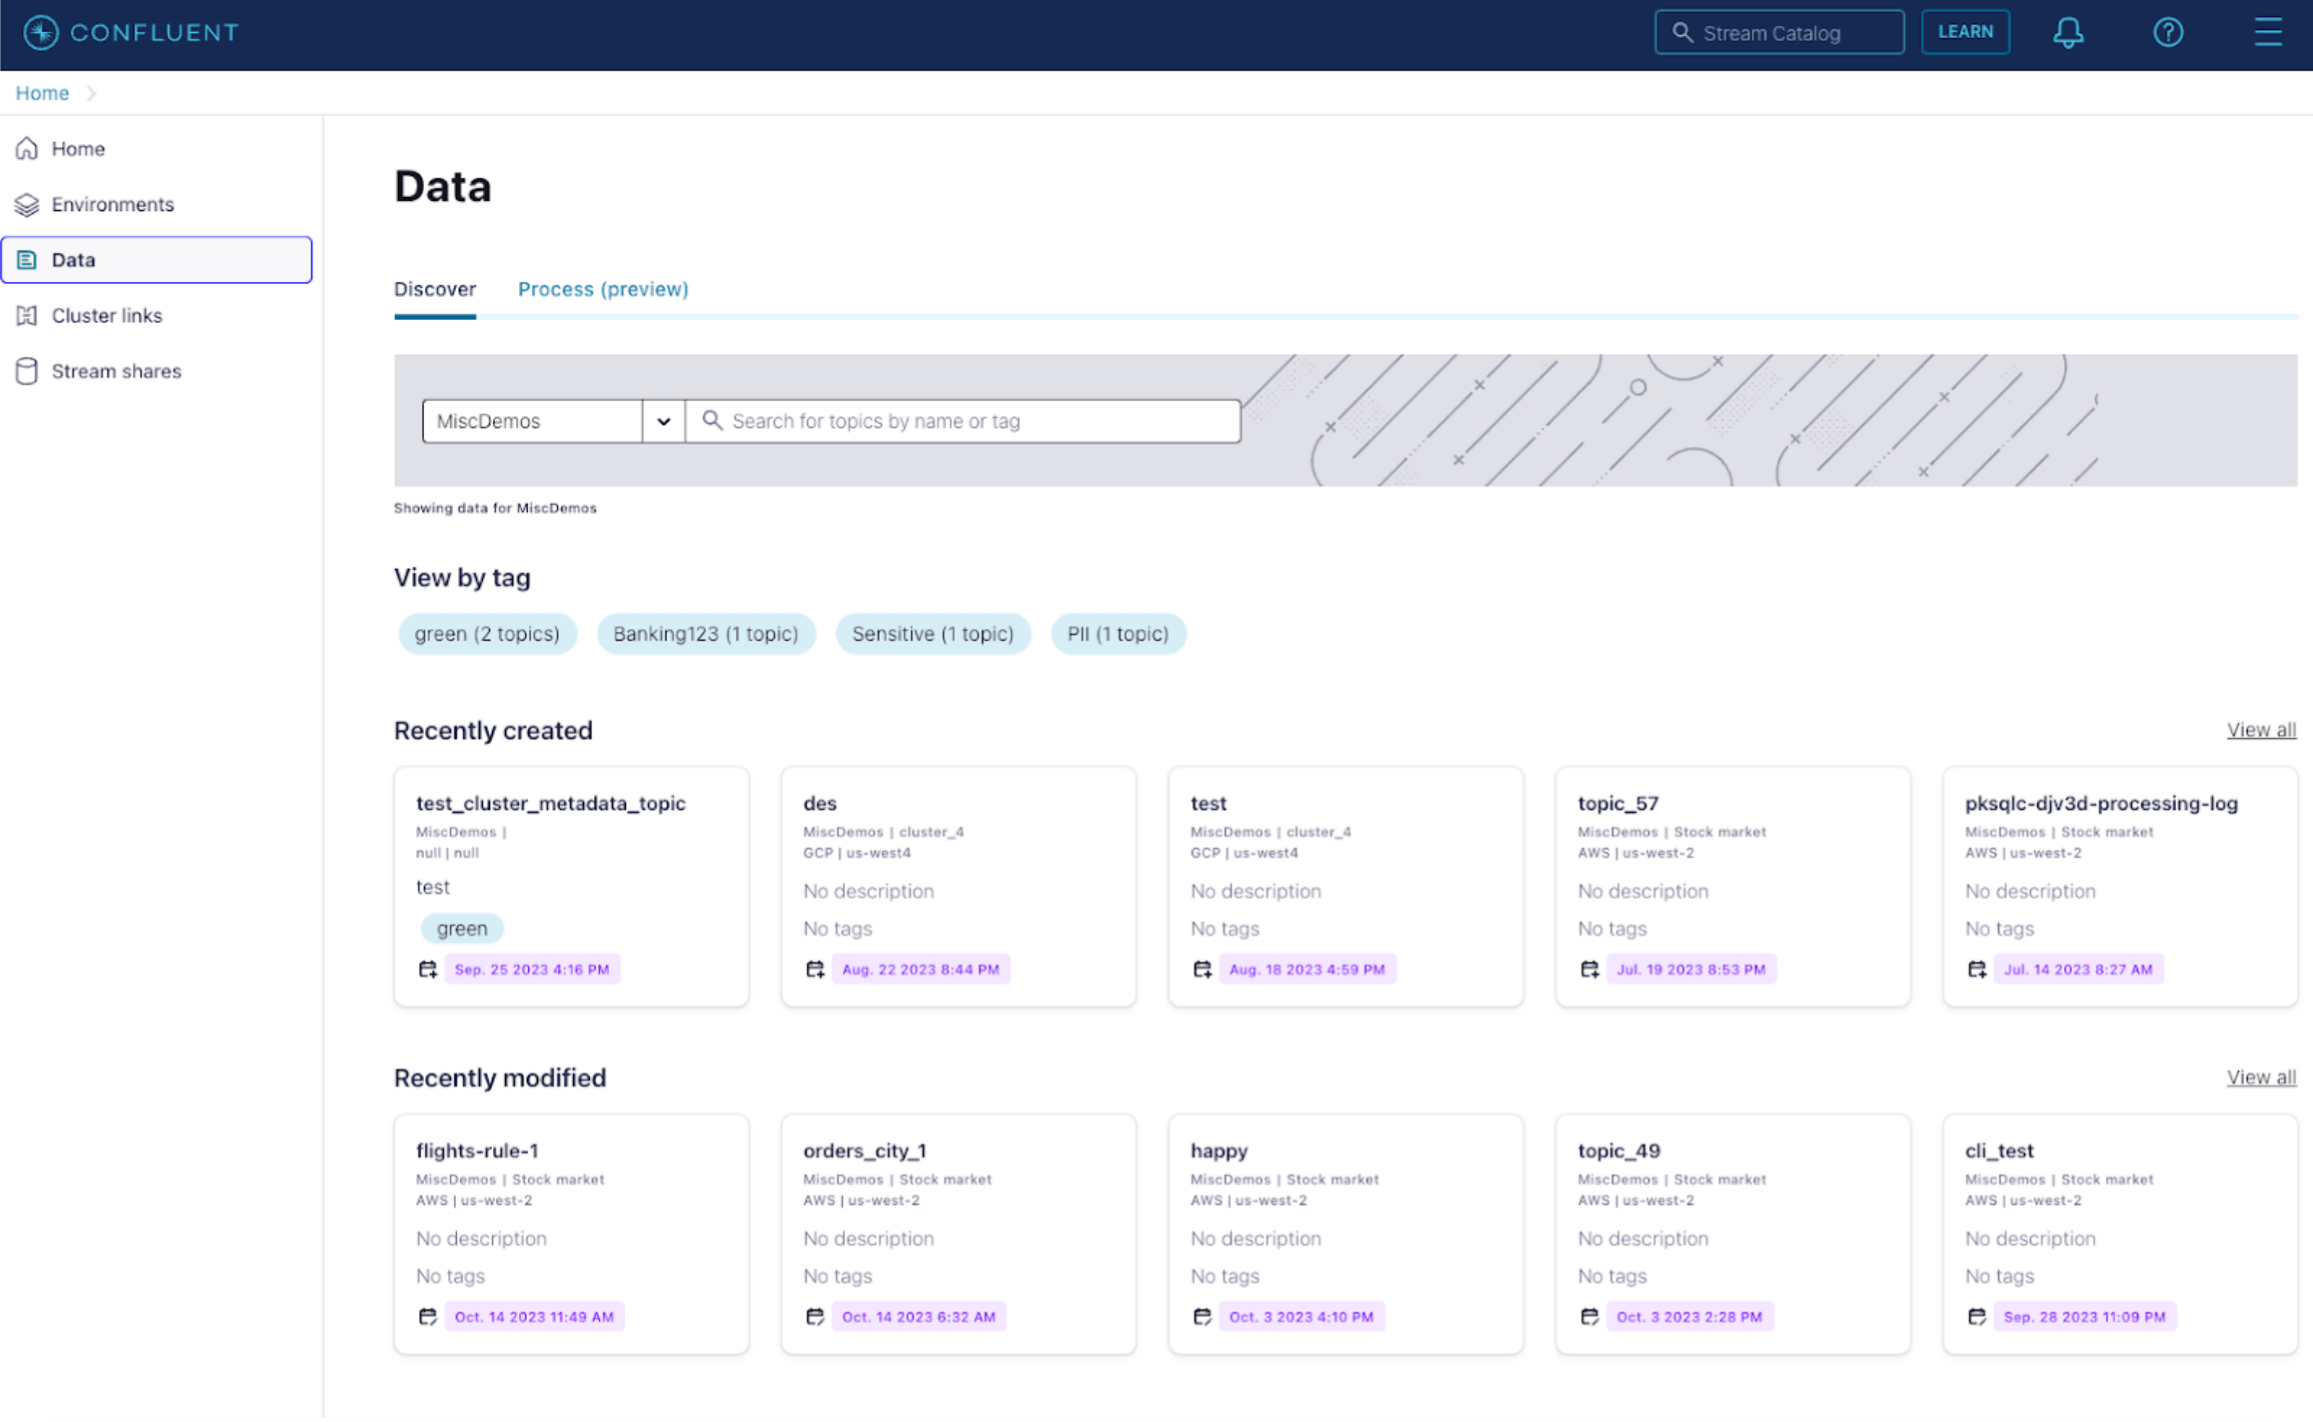2313x1422 pixels.
Task: Click the Environments layers icon
Action: coord(27,204)
